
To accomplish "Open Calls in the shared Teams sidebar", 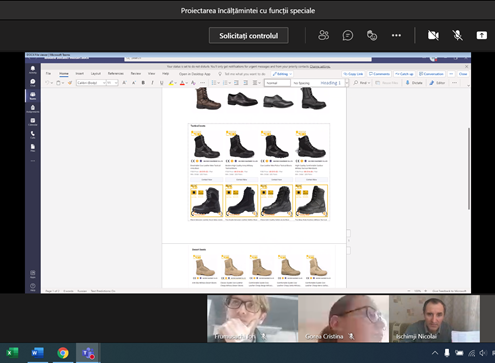I will [33, 135].
